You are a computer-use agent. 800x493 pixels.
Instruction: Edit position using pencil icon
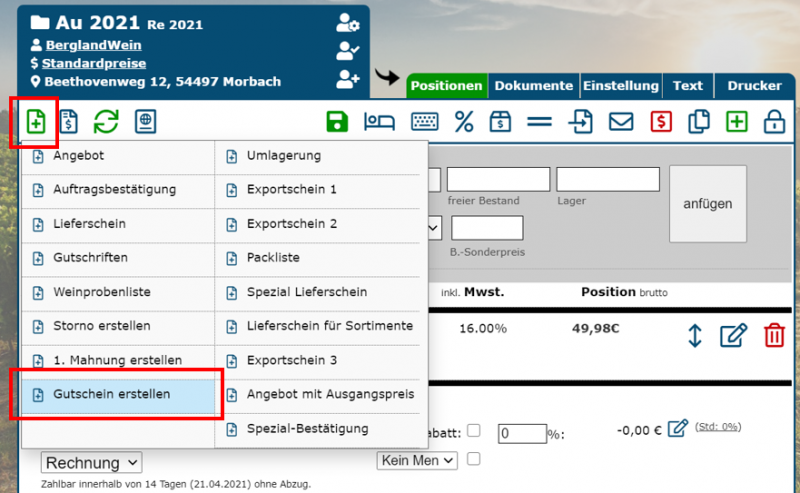pyautogui.click(x=734, y=335)
